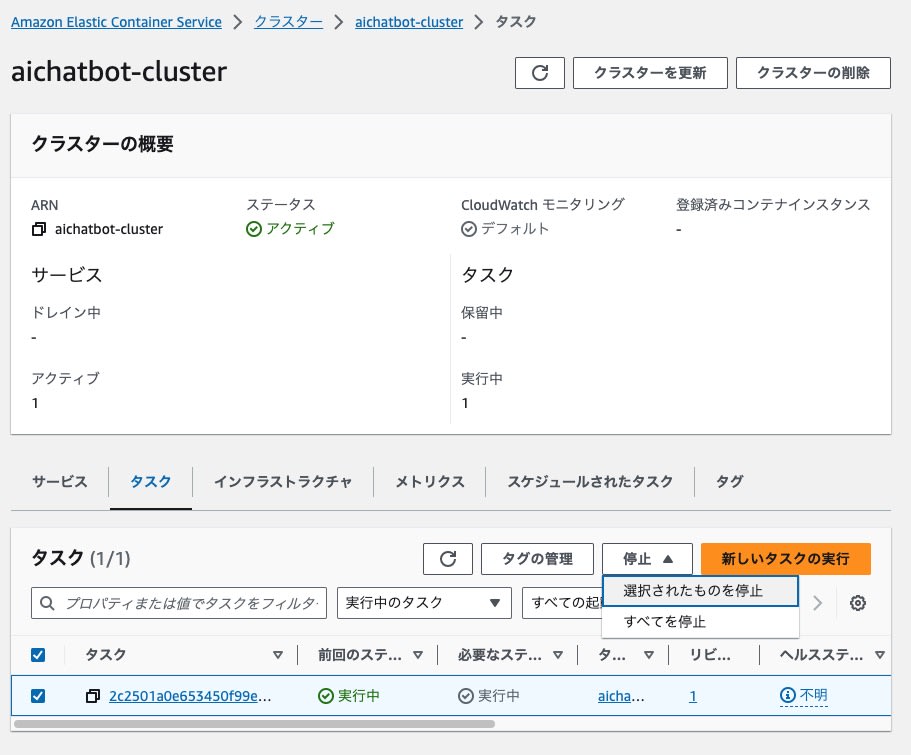Copy the task ID icon beside 2c2501a0e653450f99e
This screenshot has width=911, height=755.
coord(92,696)
